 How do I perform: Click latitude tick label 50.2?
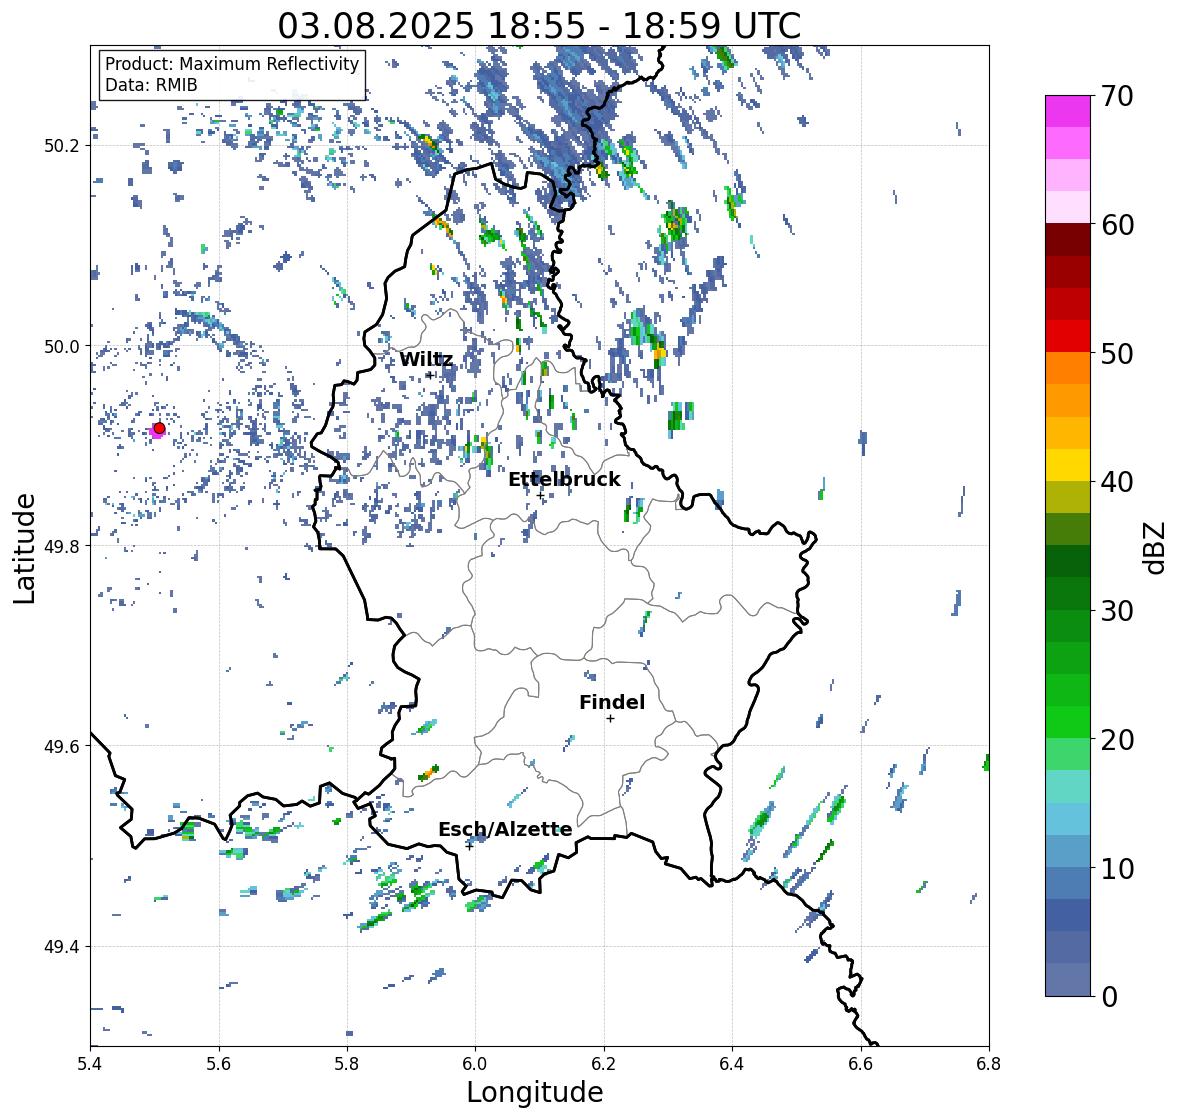point(62,146)
